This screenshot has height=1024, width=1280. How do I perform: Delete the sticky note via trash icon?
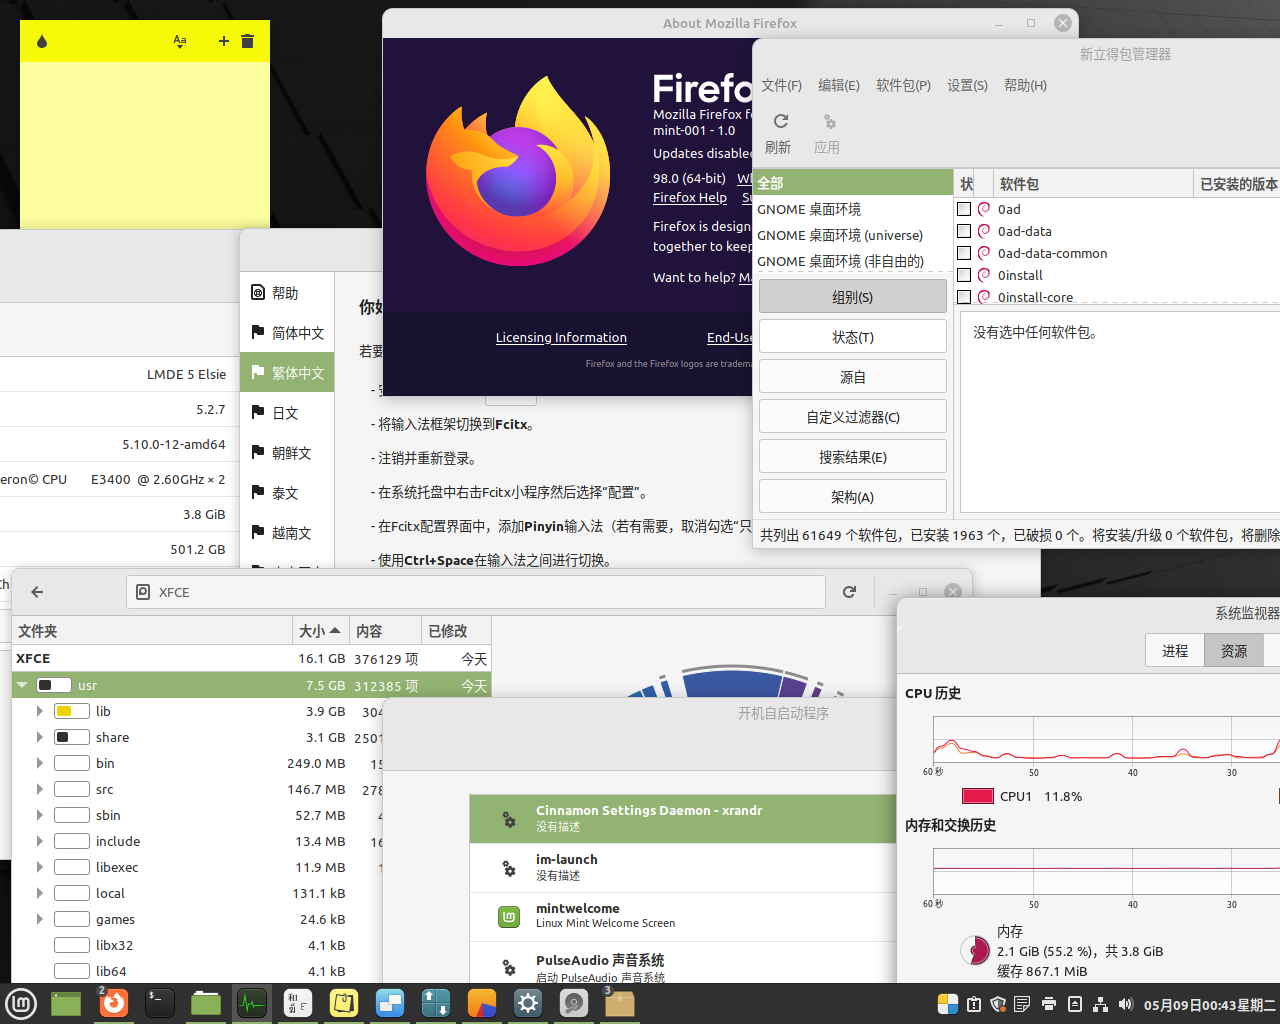coord(248,41)
